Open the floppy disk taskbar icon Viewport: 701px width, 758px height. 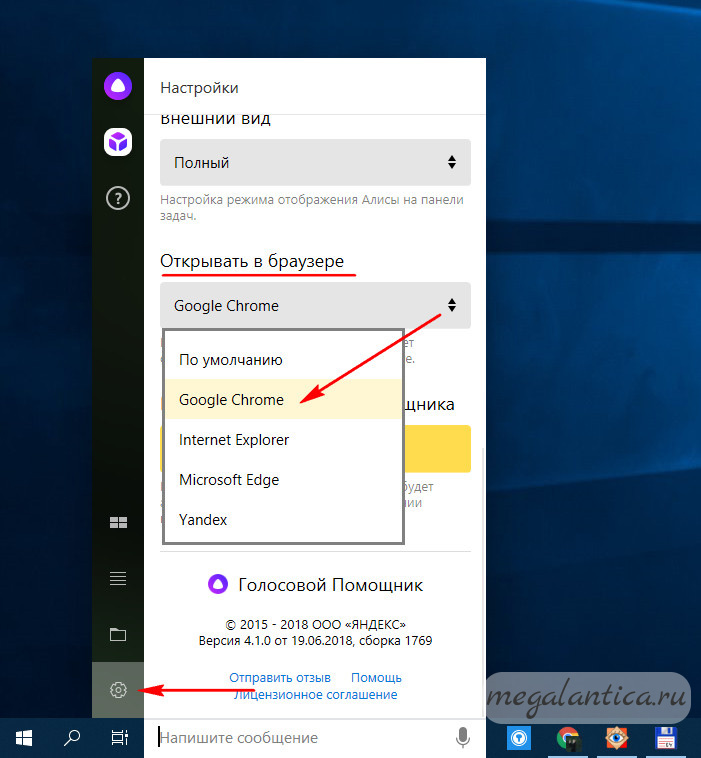pyautogui.click(x=666, y=739)
